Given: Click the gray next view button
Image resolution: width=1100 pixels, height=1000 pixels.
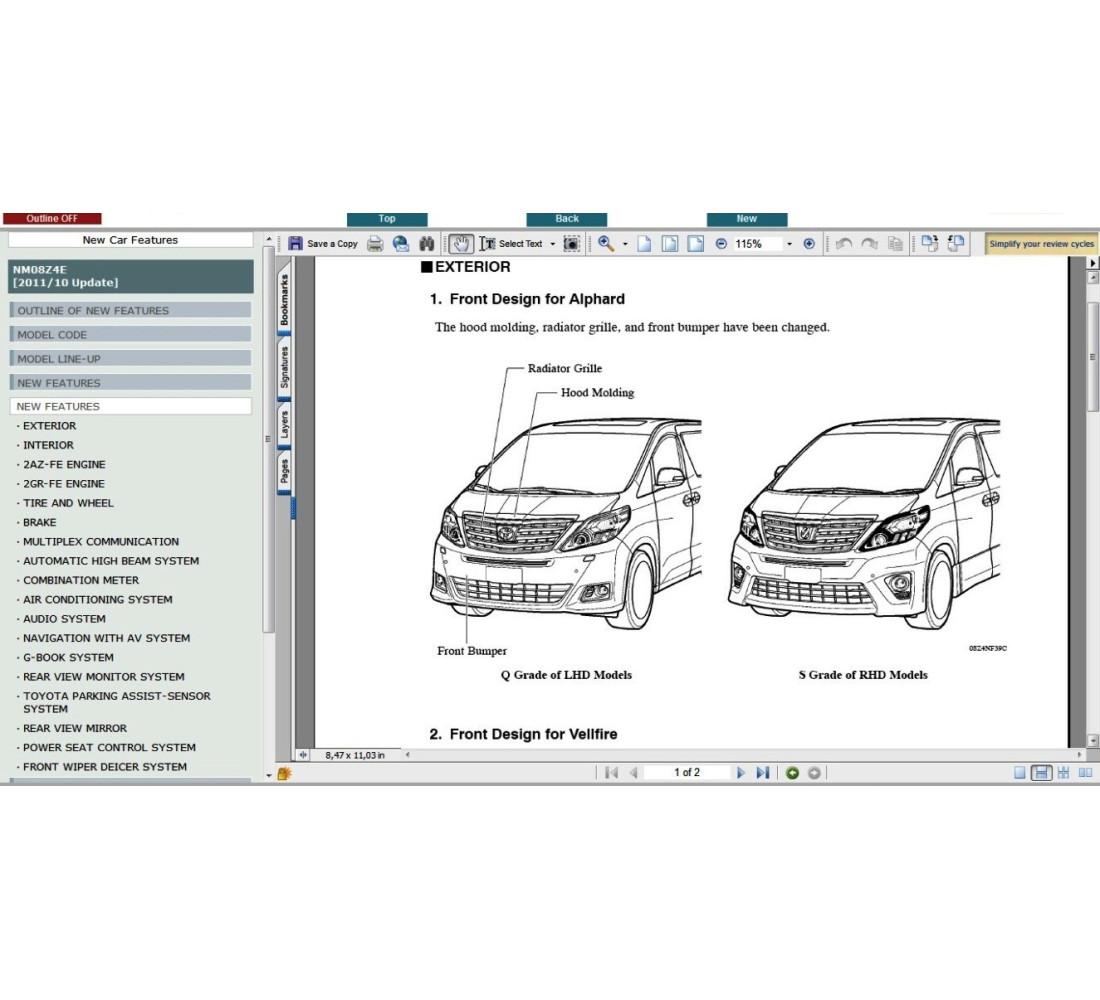Looking at the screenshot, I should tap(814, 773).
